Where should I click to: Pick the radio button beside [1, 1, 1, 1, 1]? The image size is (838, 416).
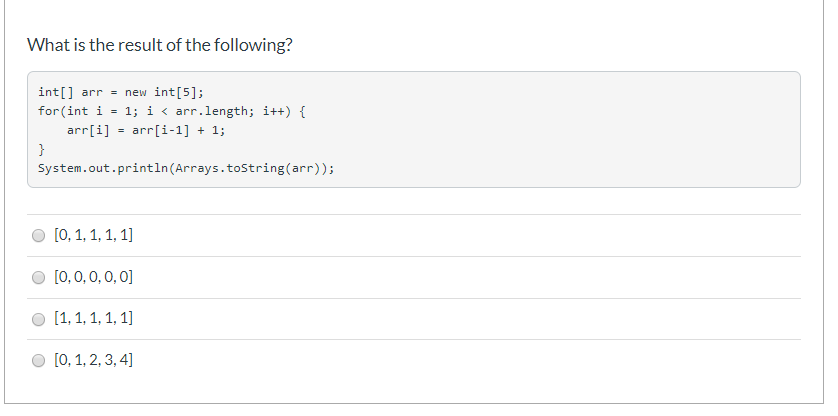tap(39, 319)
